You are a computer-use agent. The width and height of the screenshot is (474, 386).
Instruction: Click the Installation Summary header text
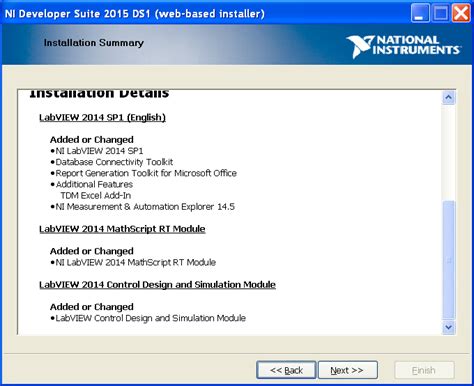tap(94, 43)
